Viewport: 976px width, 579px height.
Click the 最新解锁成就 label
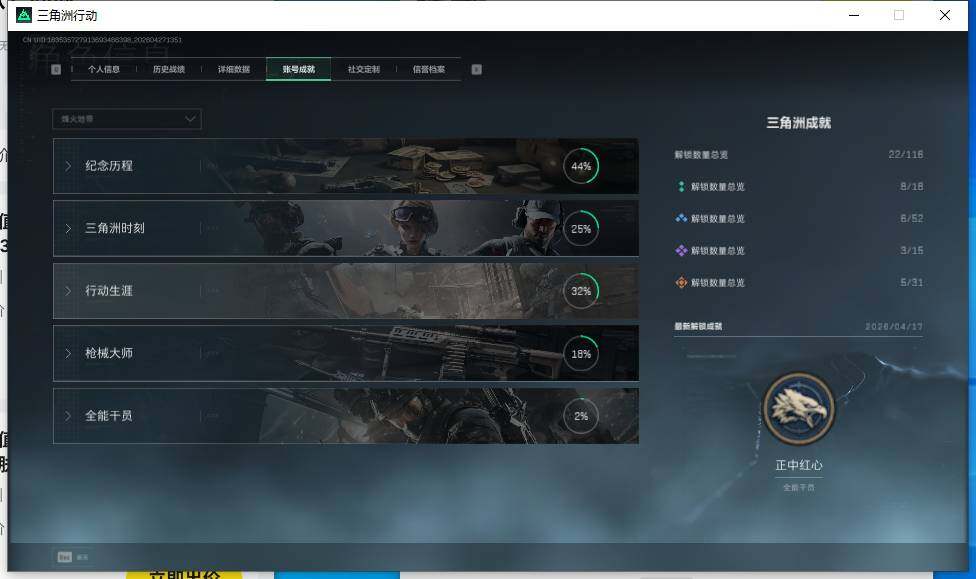click(x=698, y=326)
